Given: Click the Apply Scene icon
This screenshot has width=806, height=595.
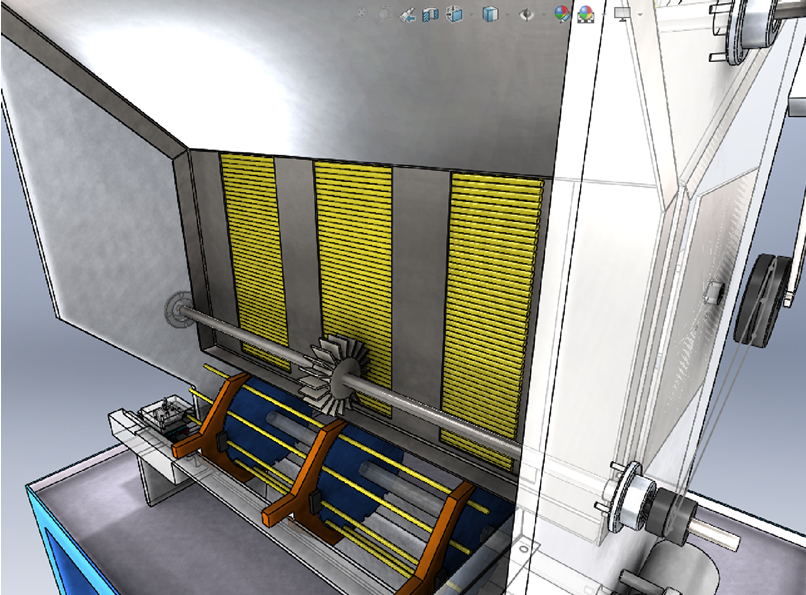Looking at the screenshot, I should click(585, 14).
